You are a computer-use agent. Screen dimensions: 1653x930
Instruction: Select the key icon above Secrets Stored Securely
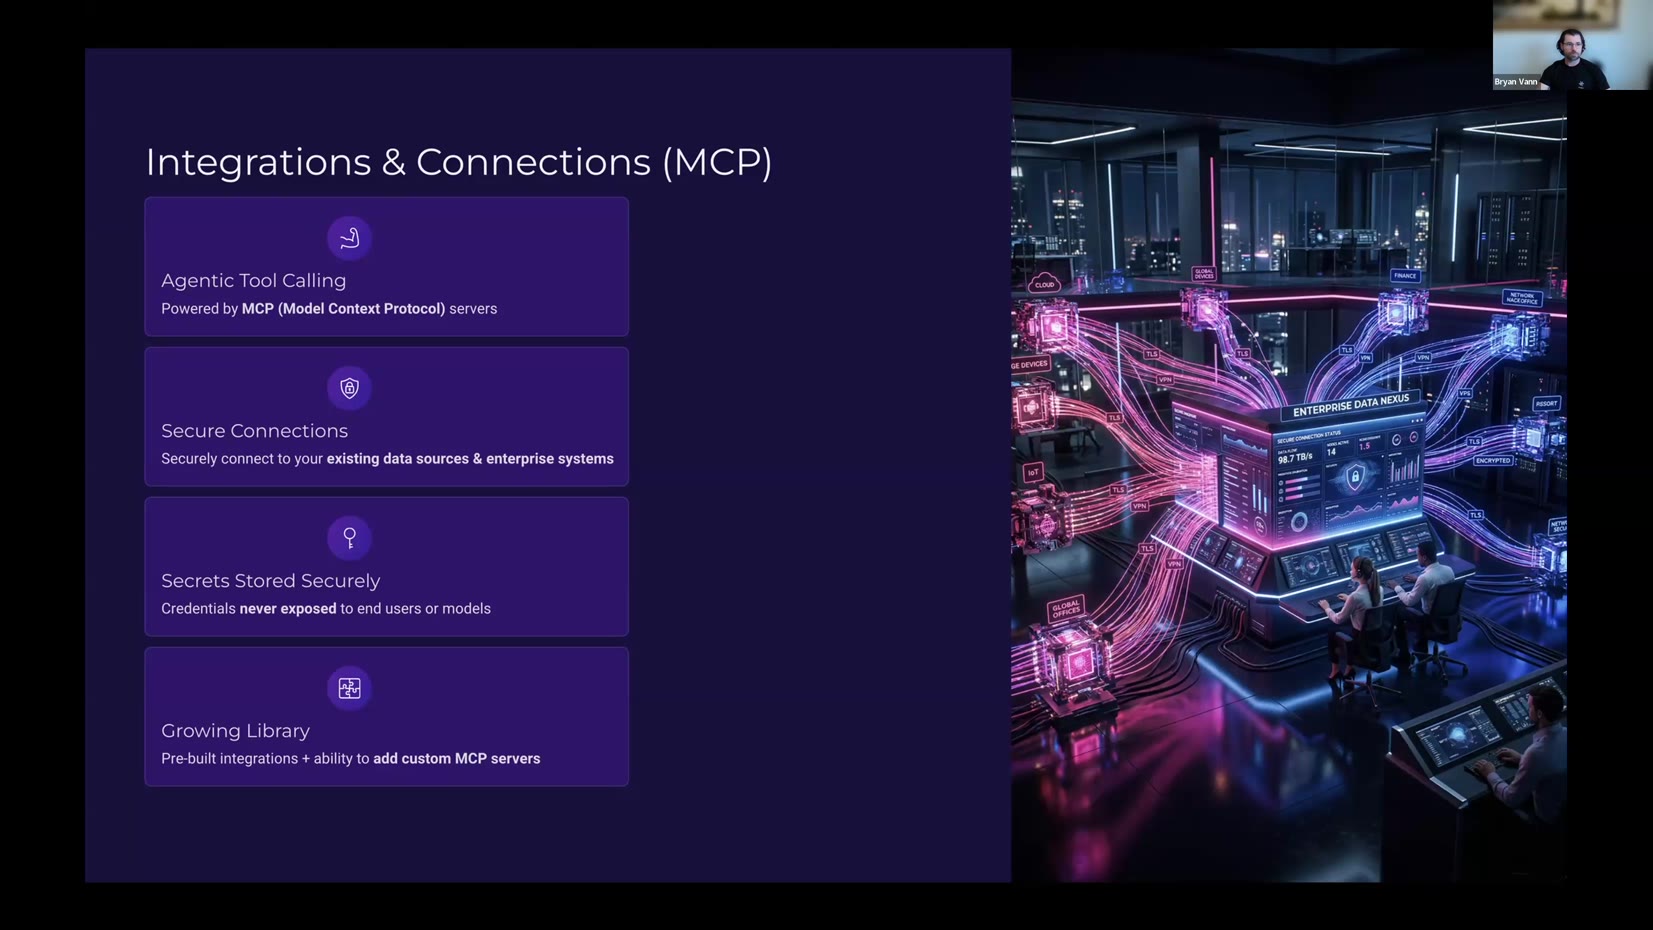pyautogui.click(x=349, y=538)
